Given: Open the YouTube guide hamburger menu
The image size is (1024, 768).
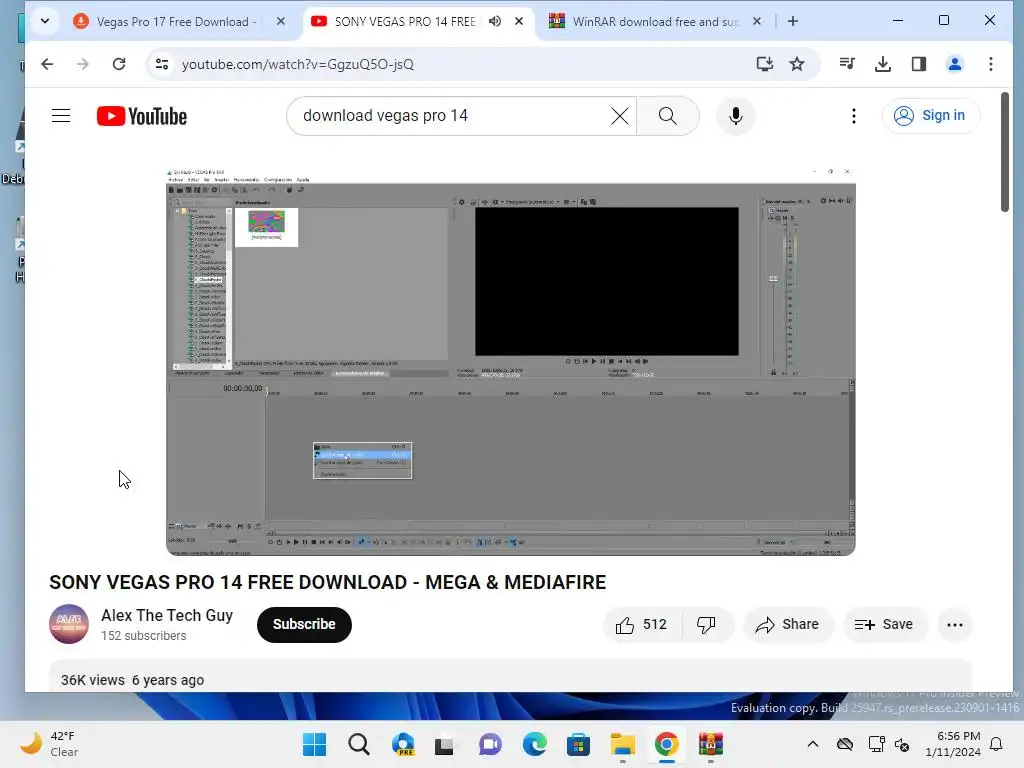Looking at the screenshot, I should (61, 116).
